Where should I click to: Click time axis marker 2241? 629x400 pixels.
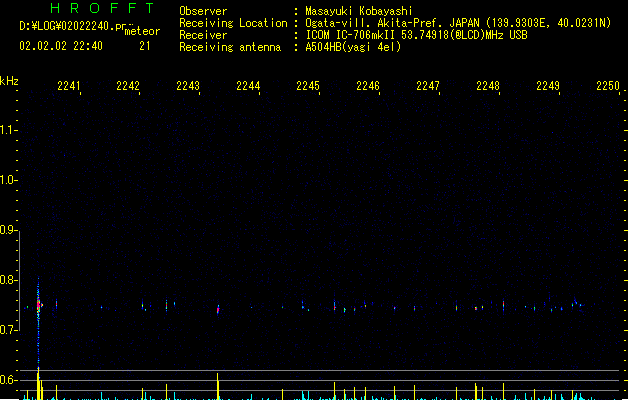(x=69, y=86)
